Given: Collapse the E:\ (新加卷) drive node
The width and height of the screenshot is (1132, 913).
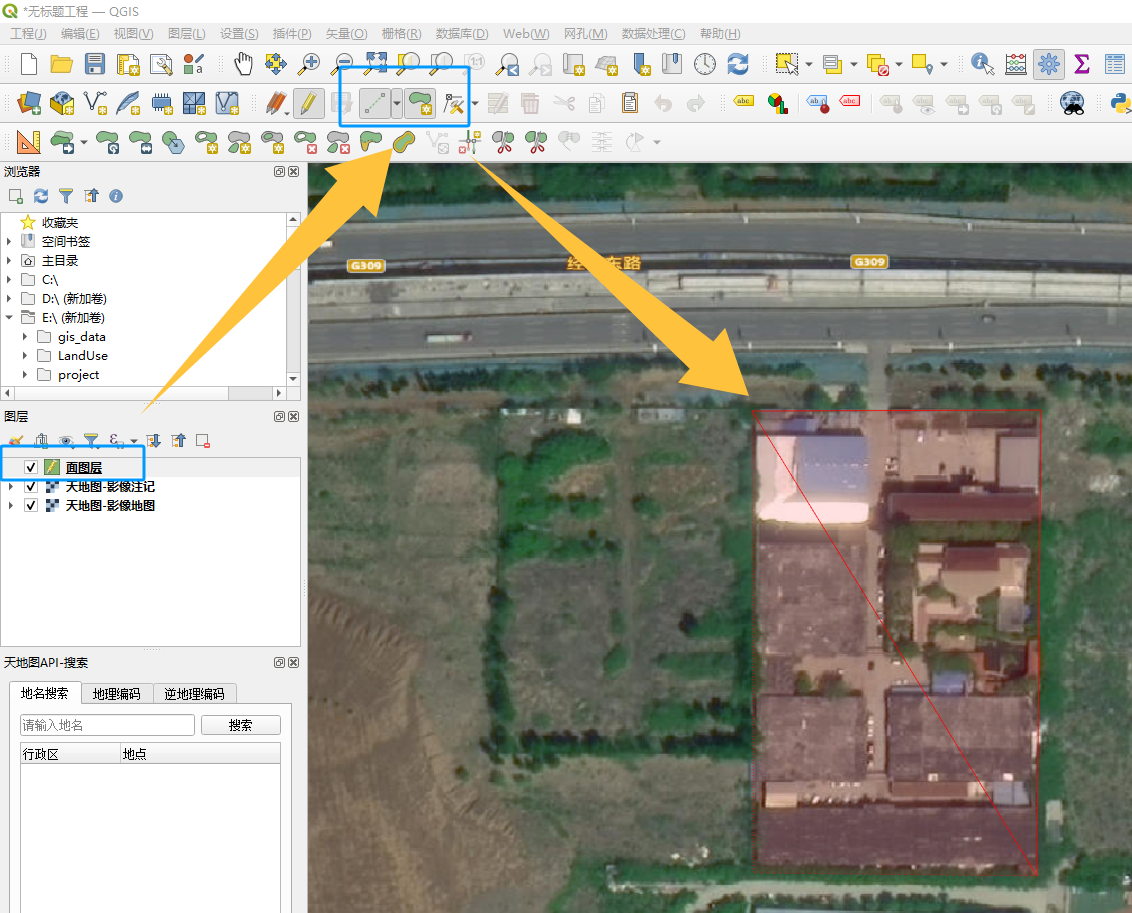Looking at the screenshot, I should coord(9,318).
